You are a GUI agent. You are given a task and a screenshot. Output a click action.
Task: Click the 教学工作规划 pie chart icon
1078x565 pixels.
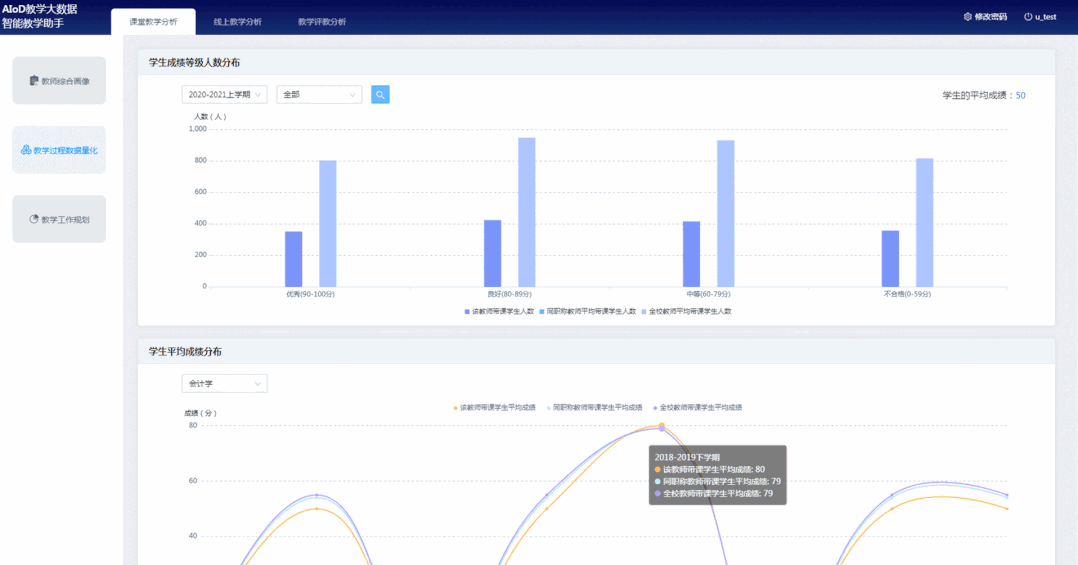coord(34,219)
